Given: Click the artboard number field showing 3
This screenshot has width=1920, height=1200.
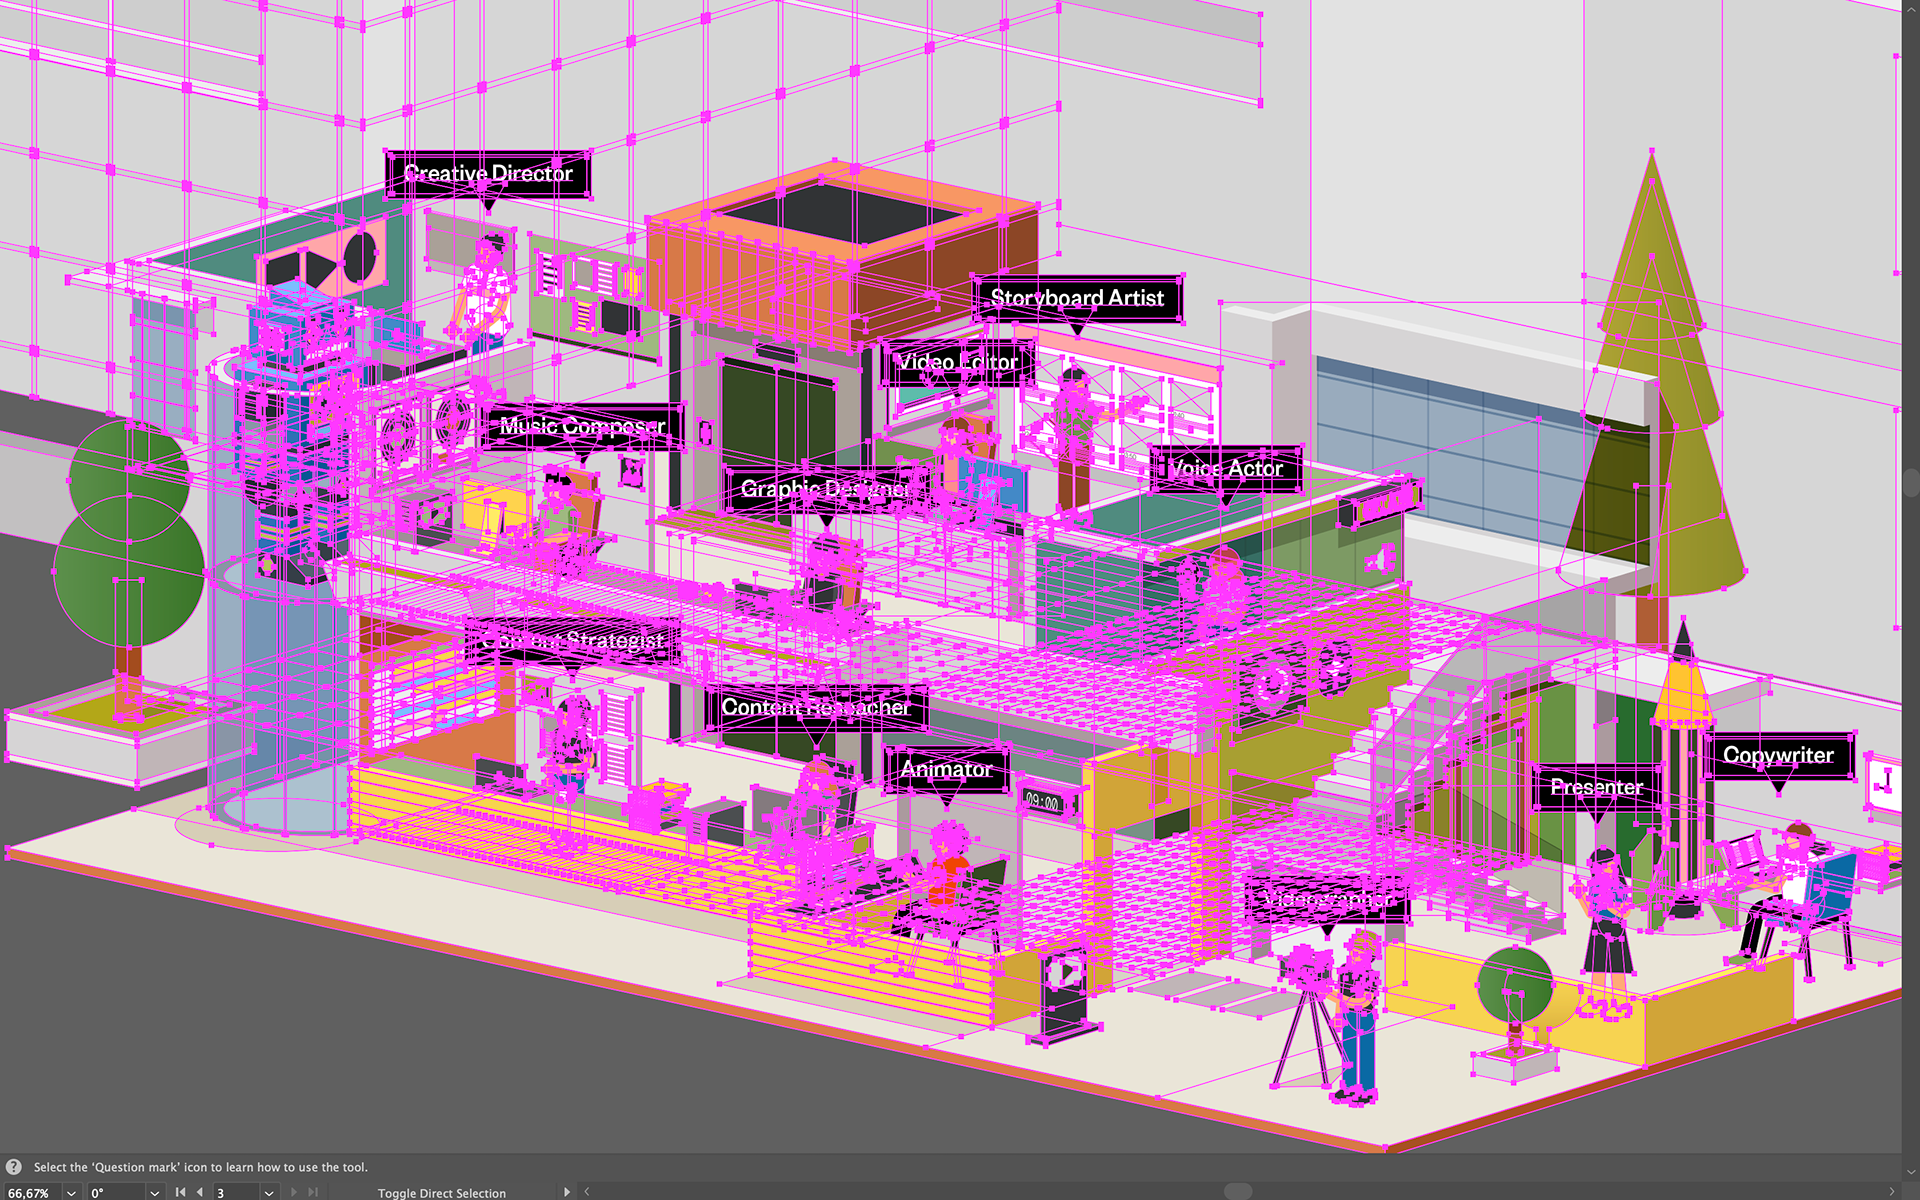Looking at the screenshot, I should (237, 1192).
